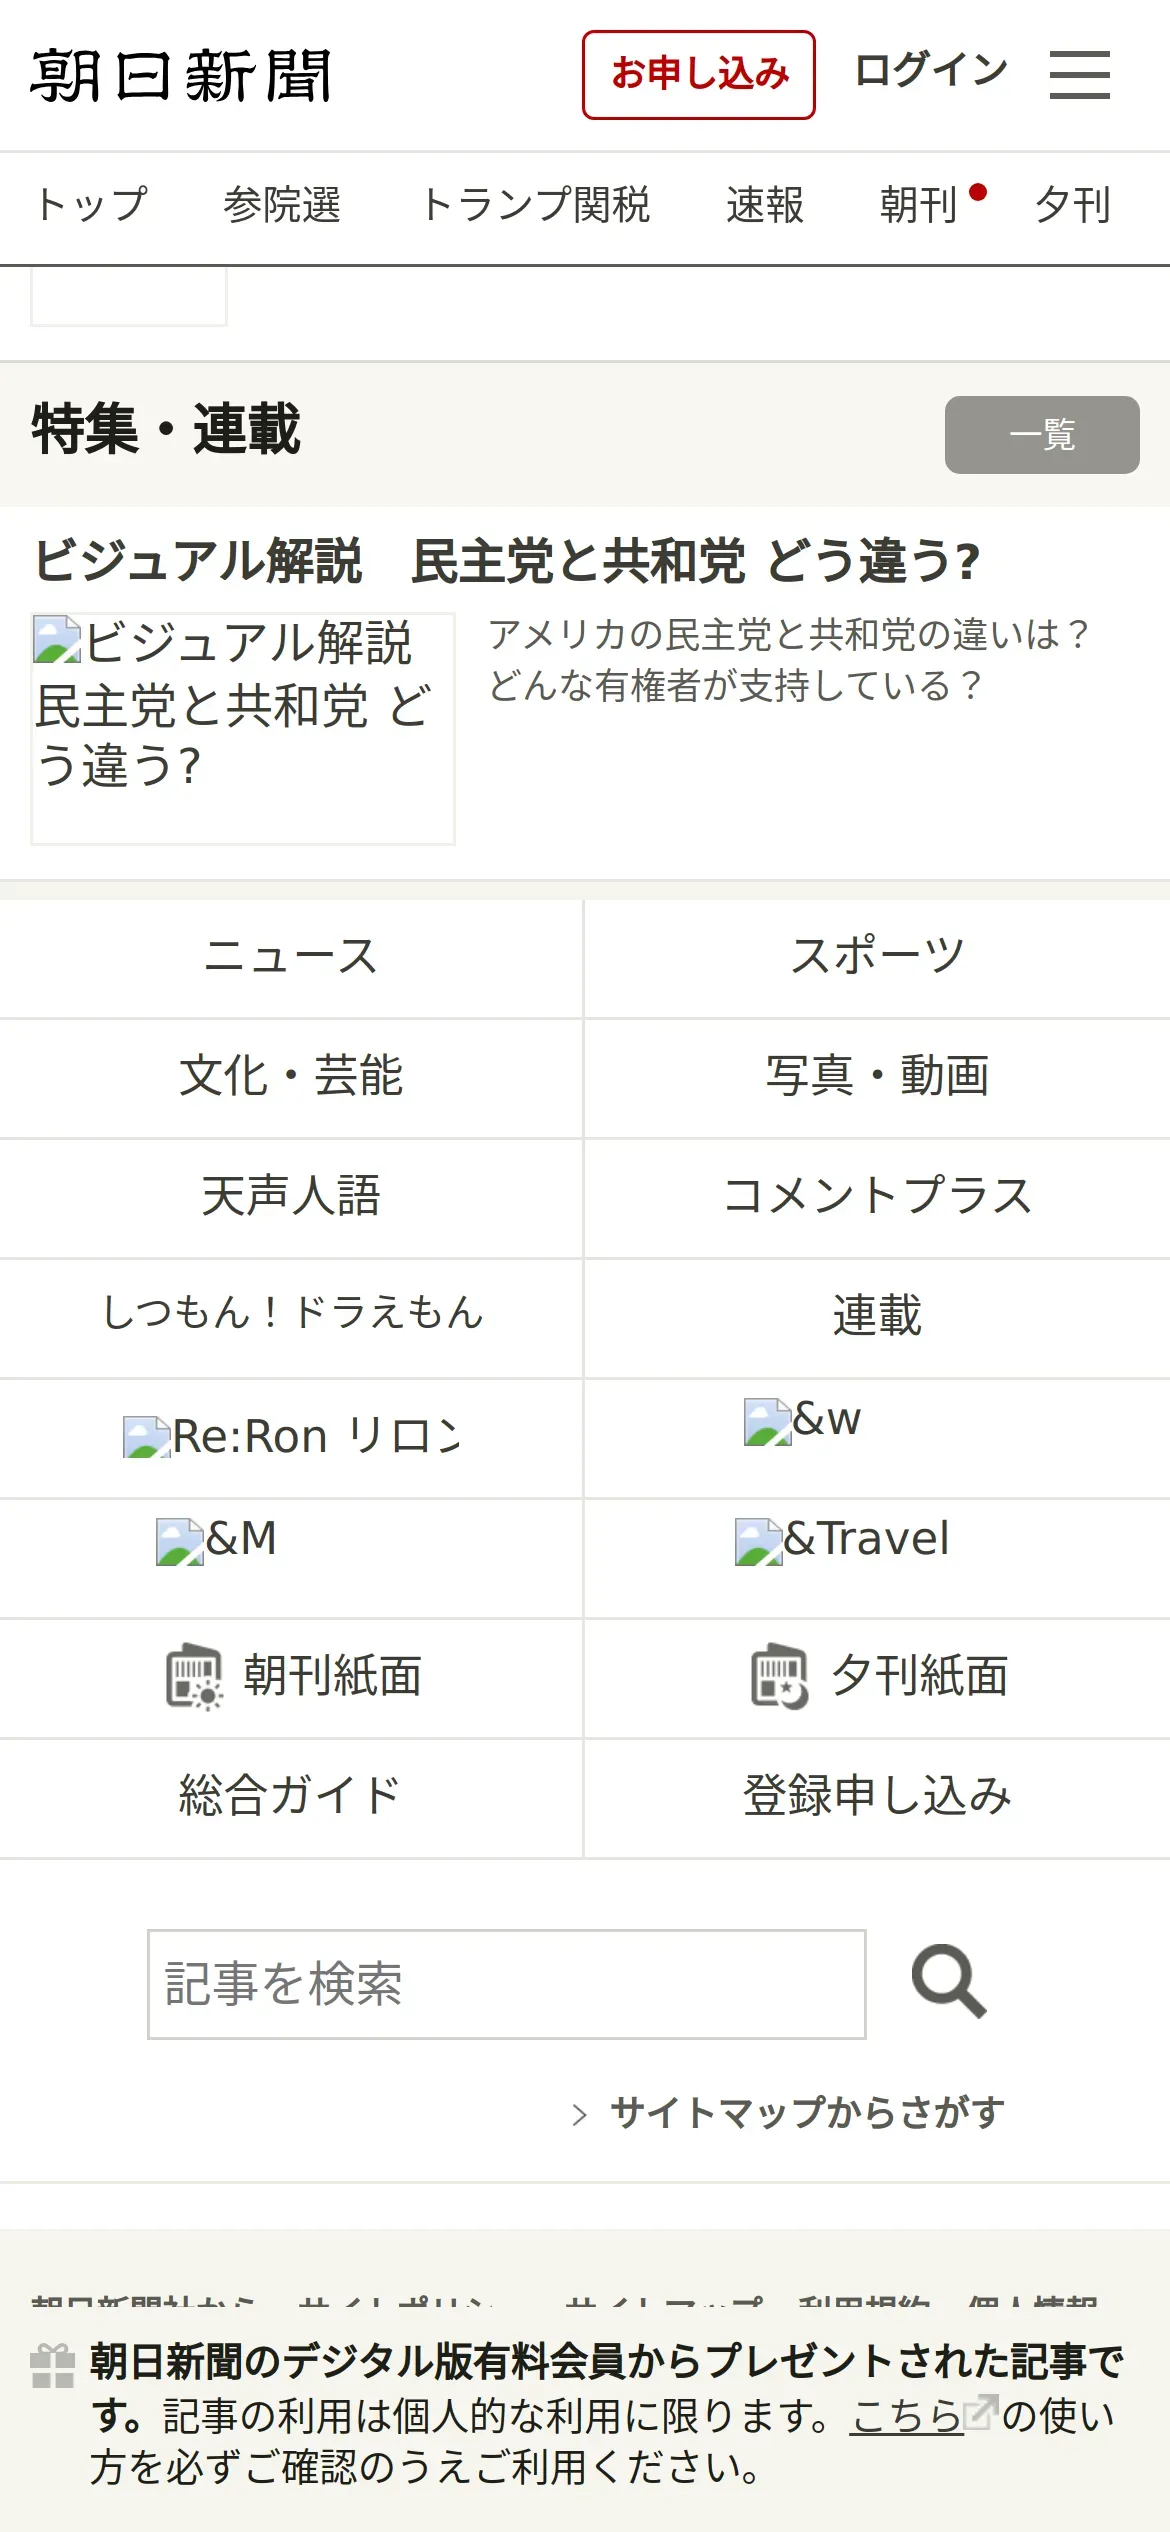Open ビジュアル解説 article thumbnail

tap(243, 729)
